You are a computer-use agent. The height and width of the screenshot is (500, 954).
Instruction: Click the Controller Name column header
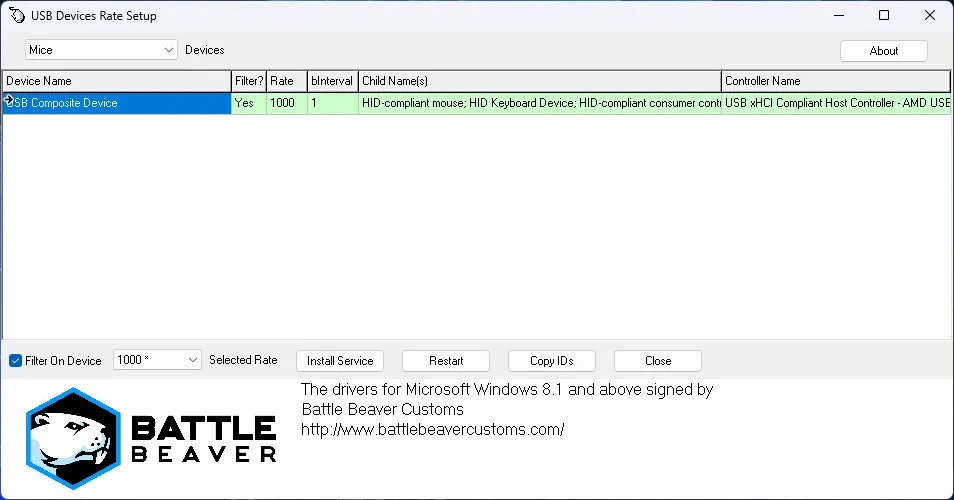(835, 81)
